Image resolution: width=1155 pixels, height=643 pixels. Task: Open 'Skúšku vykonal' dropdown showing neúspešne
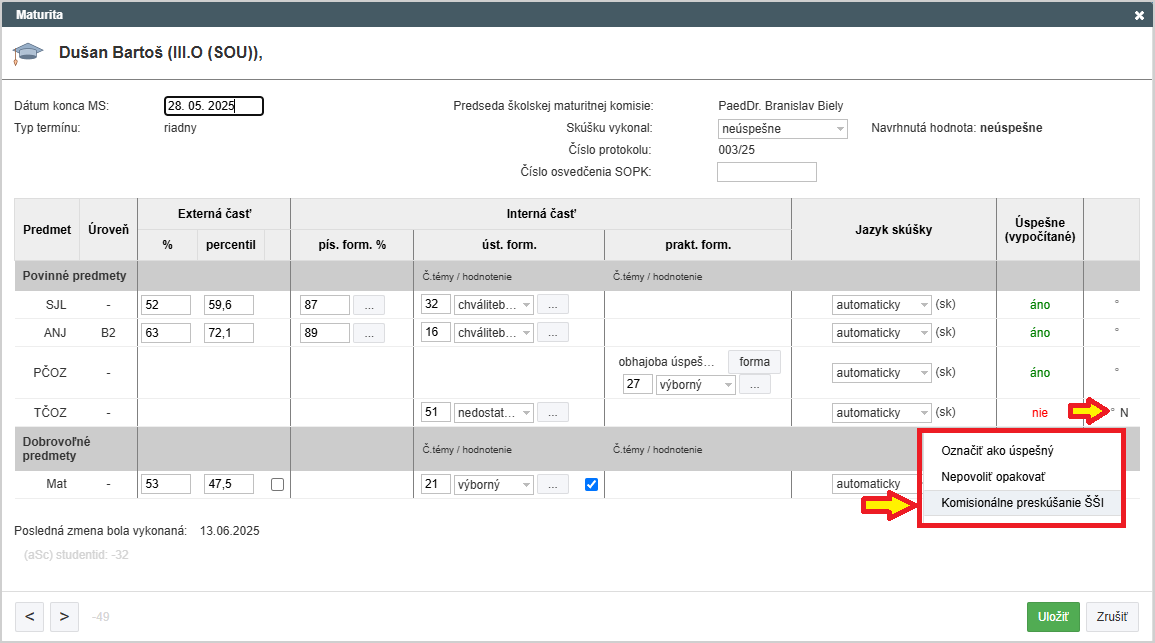click(783, 129)
